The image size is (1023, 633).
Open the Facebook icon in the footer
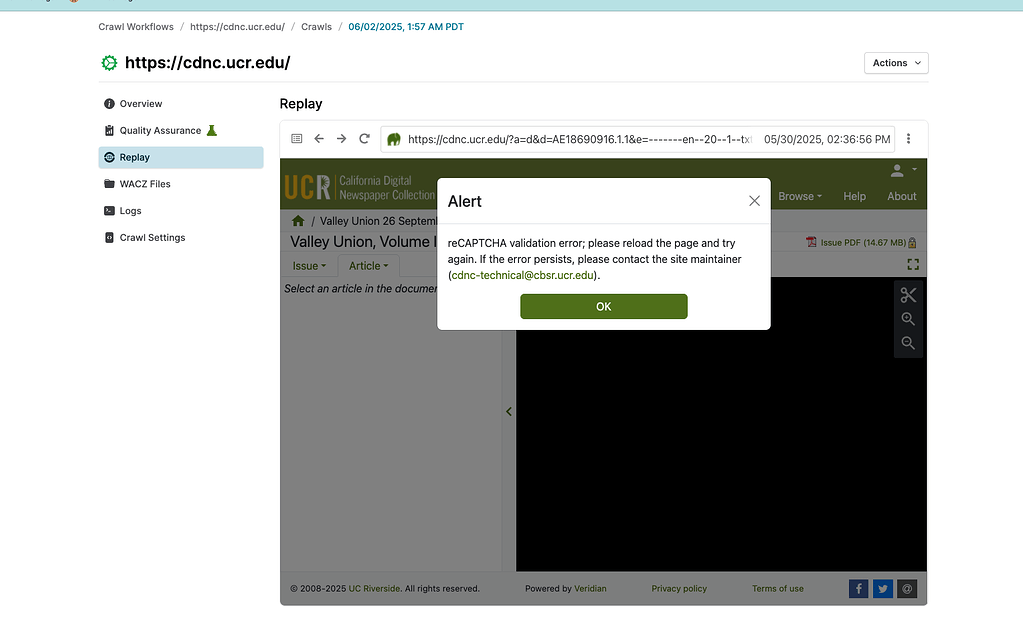click(857, 588)
